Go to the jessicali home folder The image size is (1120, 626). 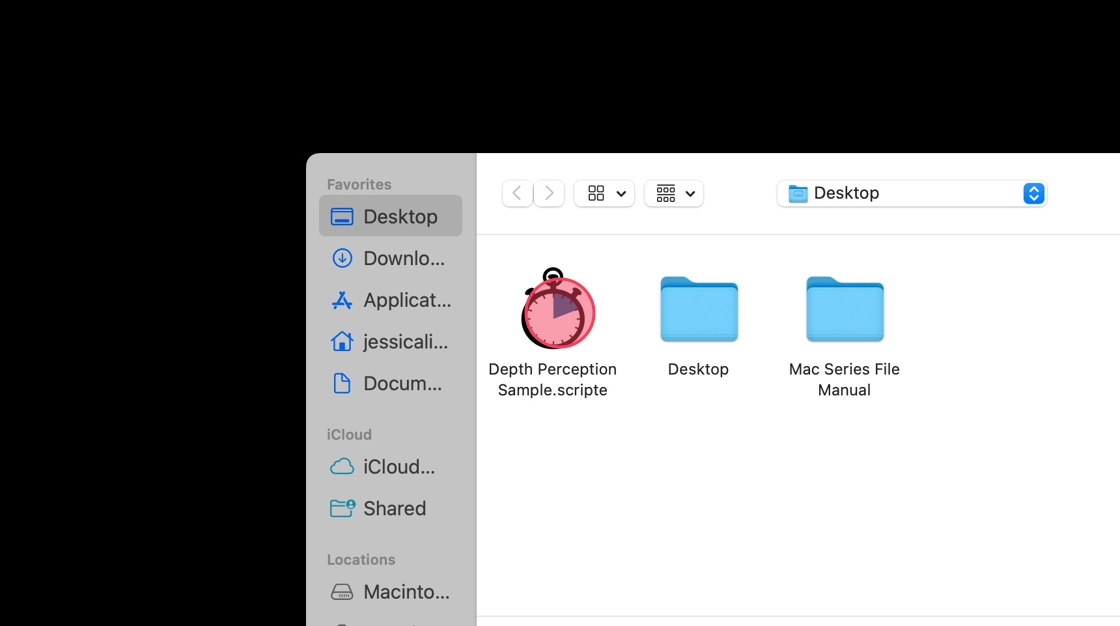coord(390,342)
